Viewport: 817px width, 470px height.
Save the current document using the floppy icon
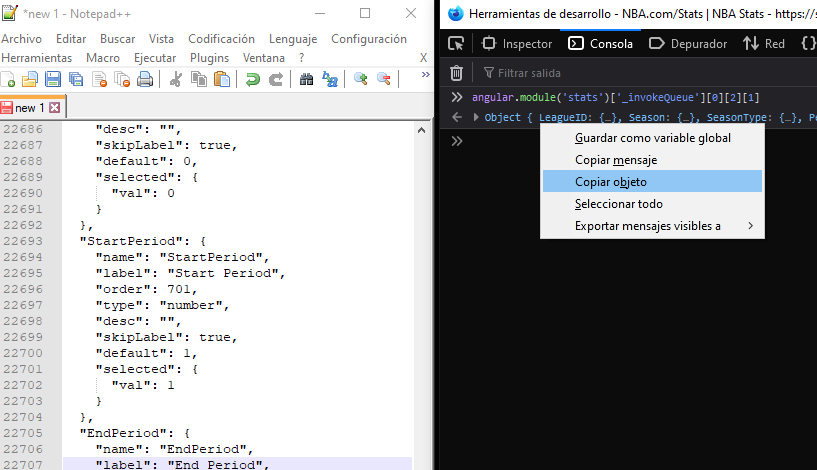53,79
